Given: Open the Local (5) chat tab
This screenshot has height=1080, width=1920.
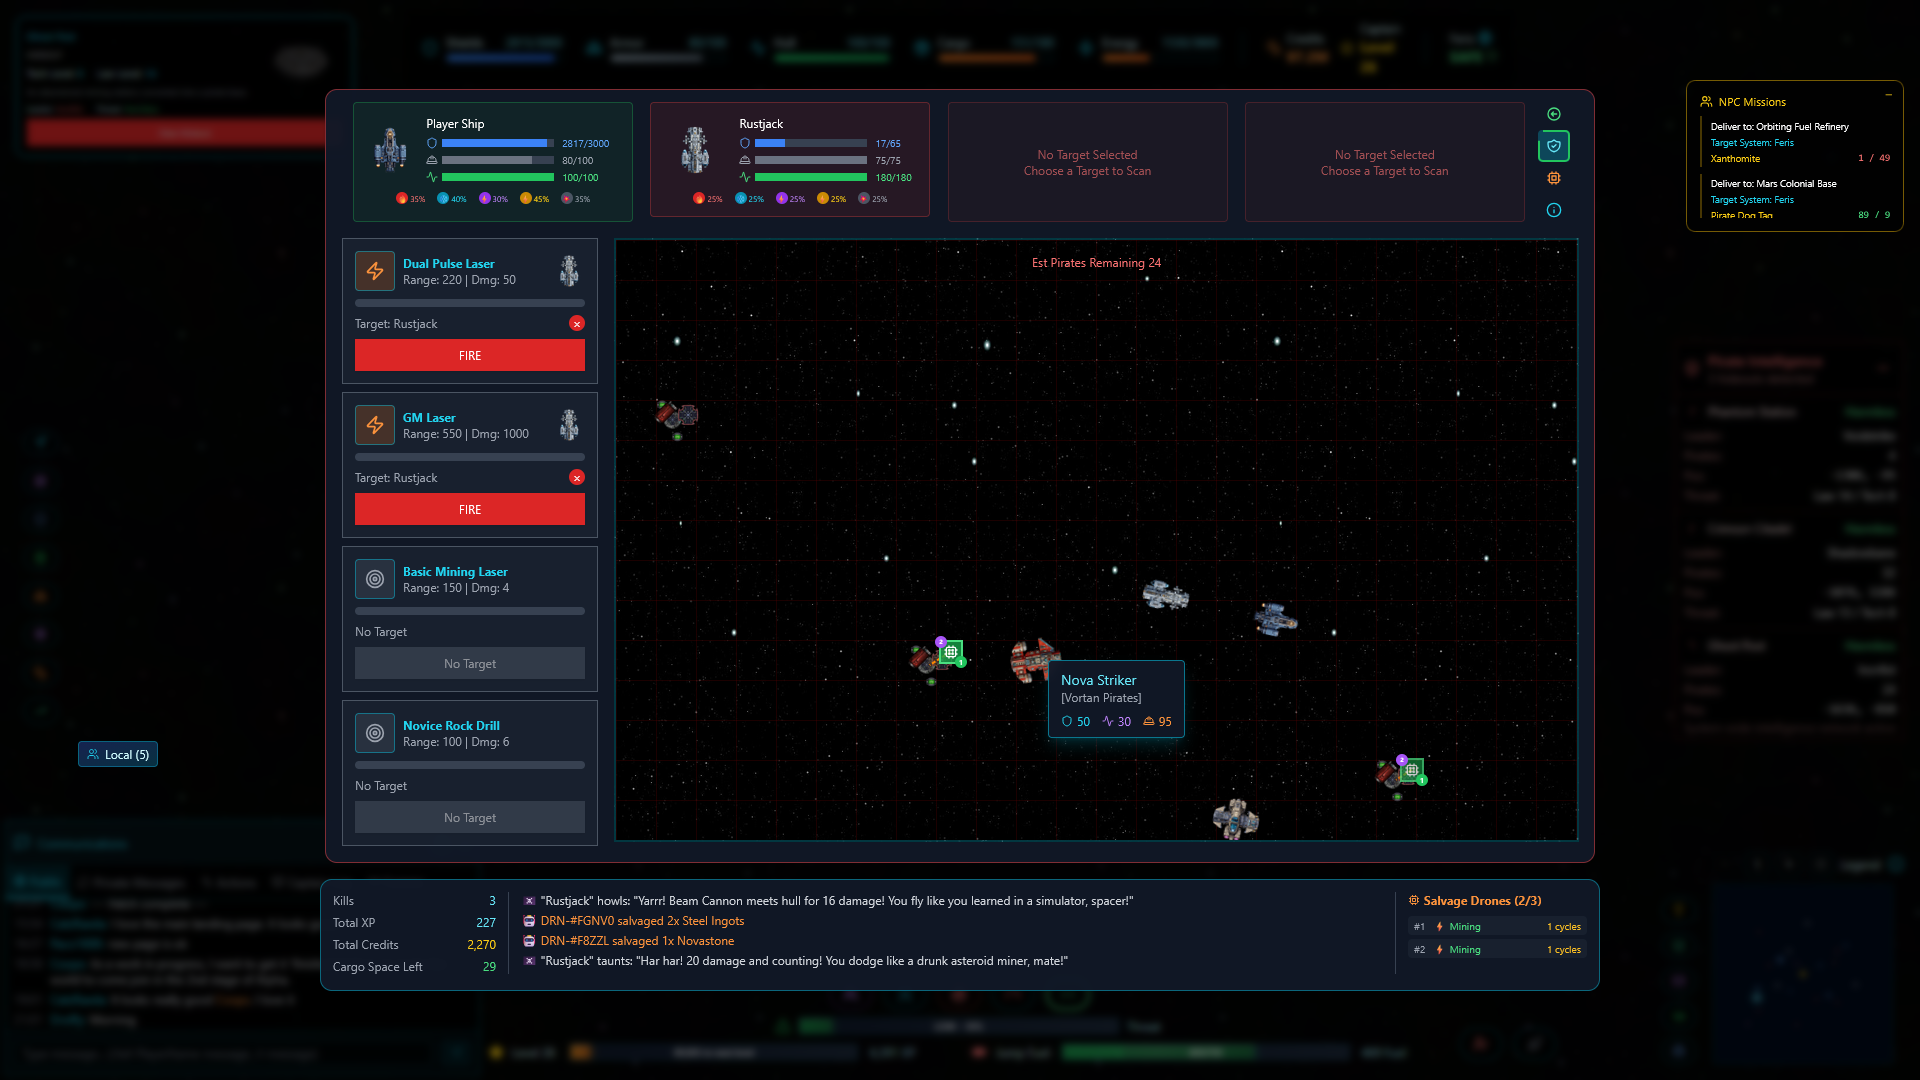Looking at the screenshot, I should (118, 754).
